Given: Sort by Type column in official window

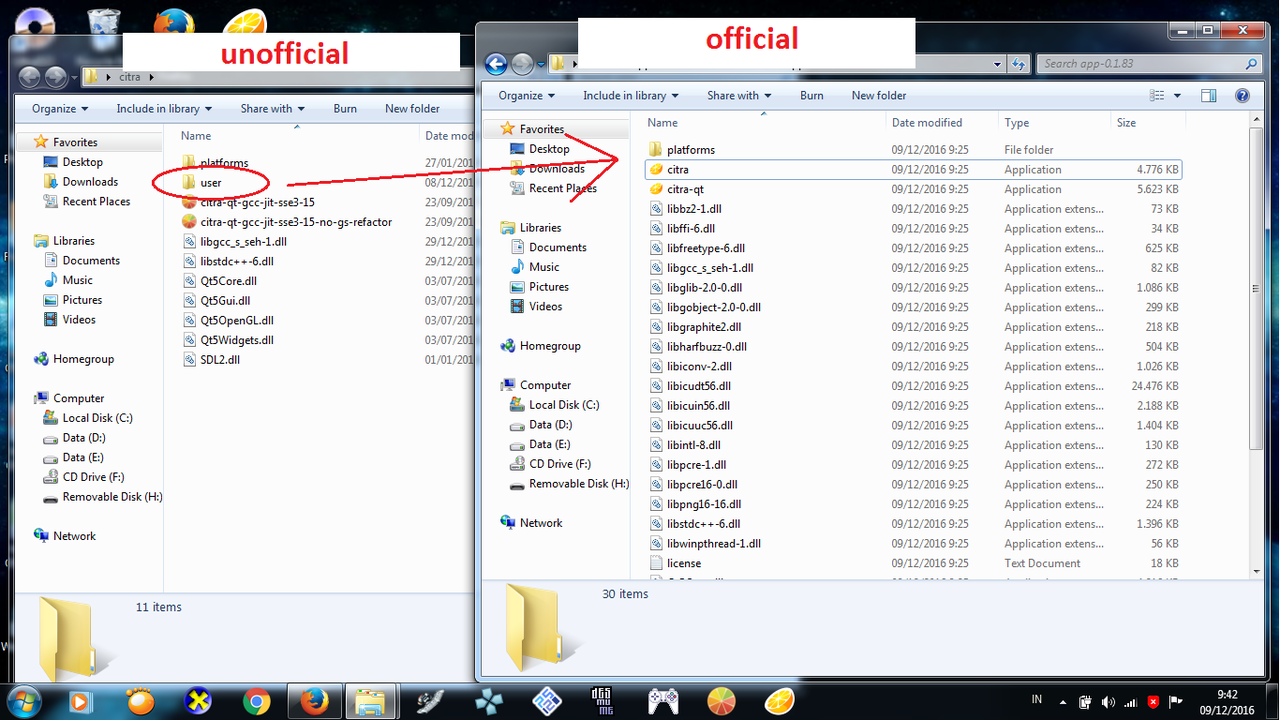Looking at the screenshot, I should 1054,123.
